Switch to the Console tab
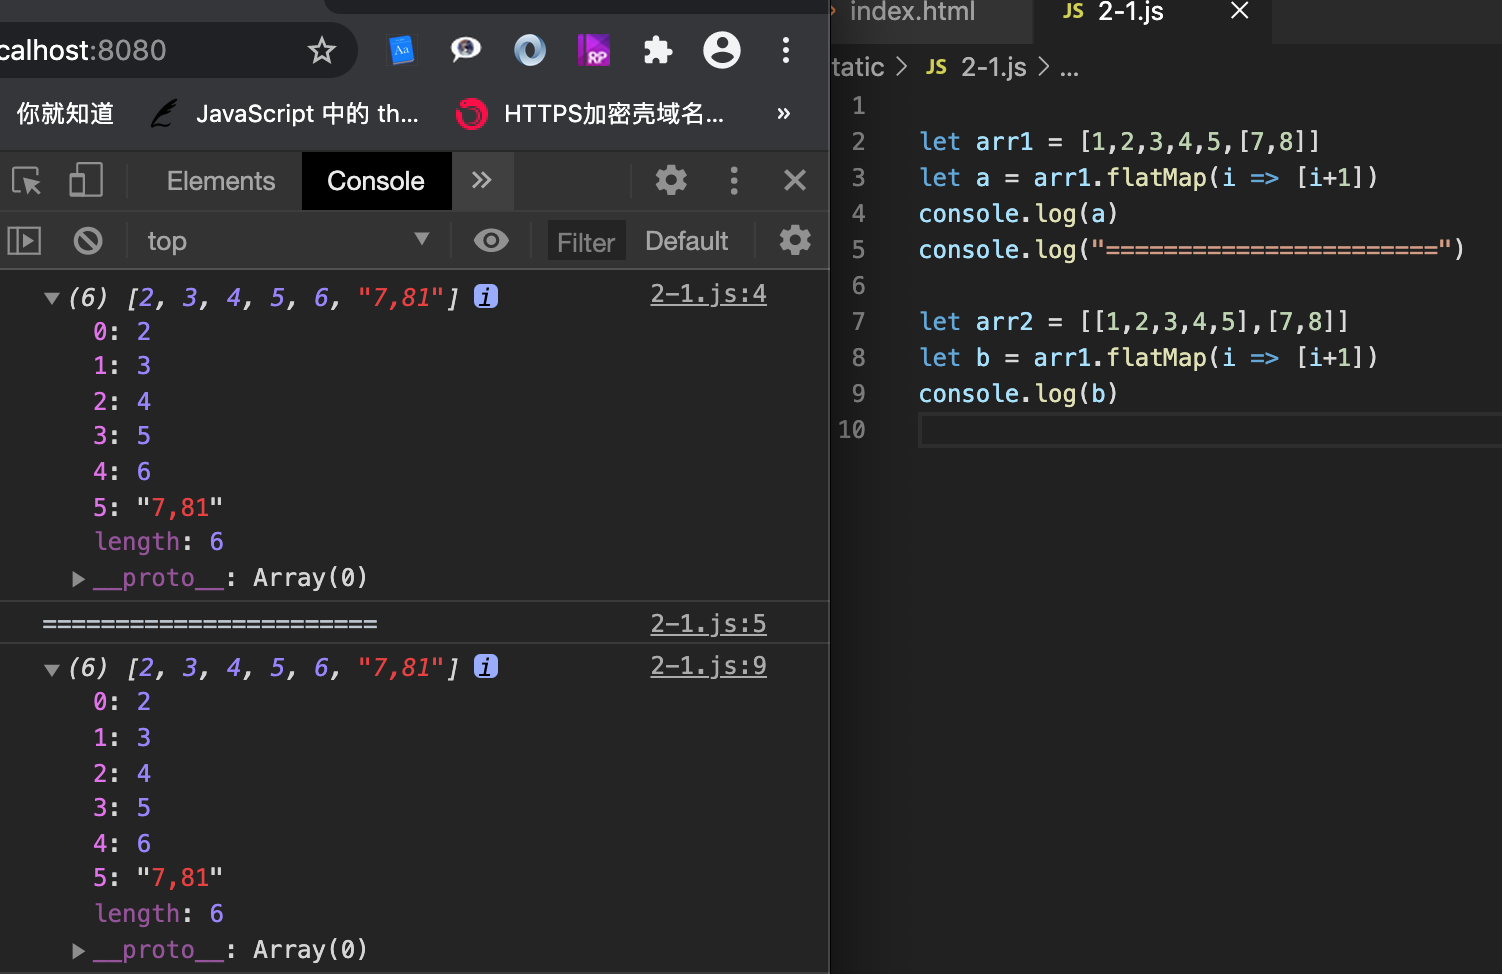1502x974 pixels. pos(376,181)
